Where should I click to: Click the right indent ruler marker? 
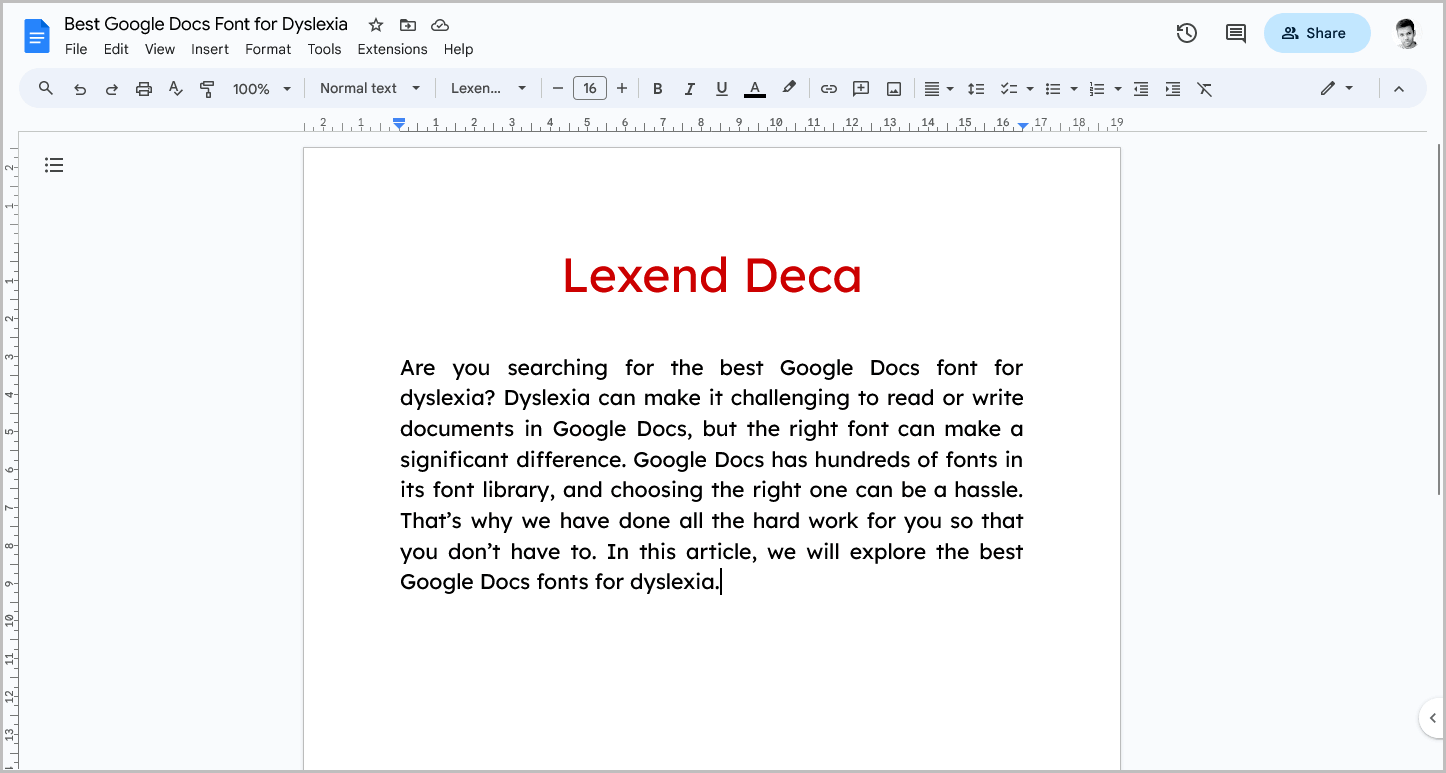click(x=1023, y=125)
